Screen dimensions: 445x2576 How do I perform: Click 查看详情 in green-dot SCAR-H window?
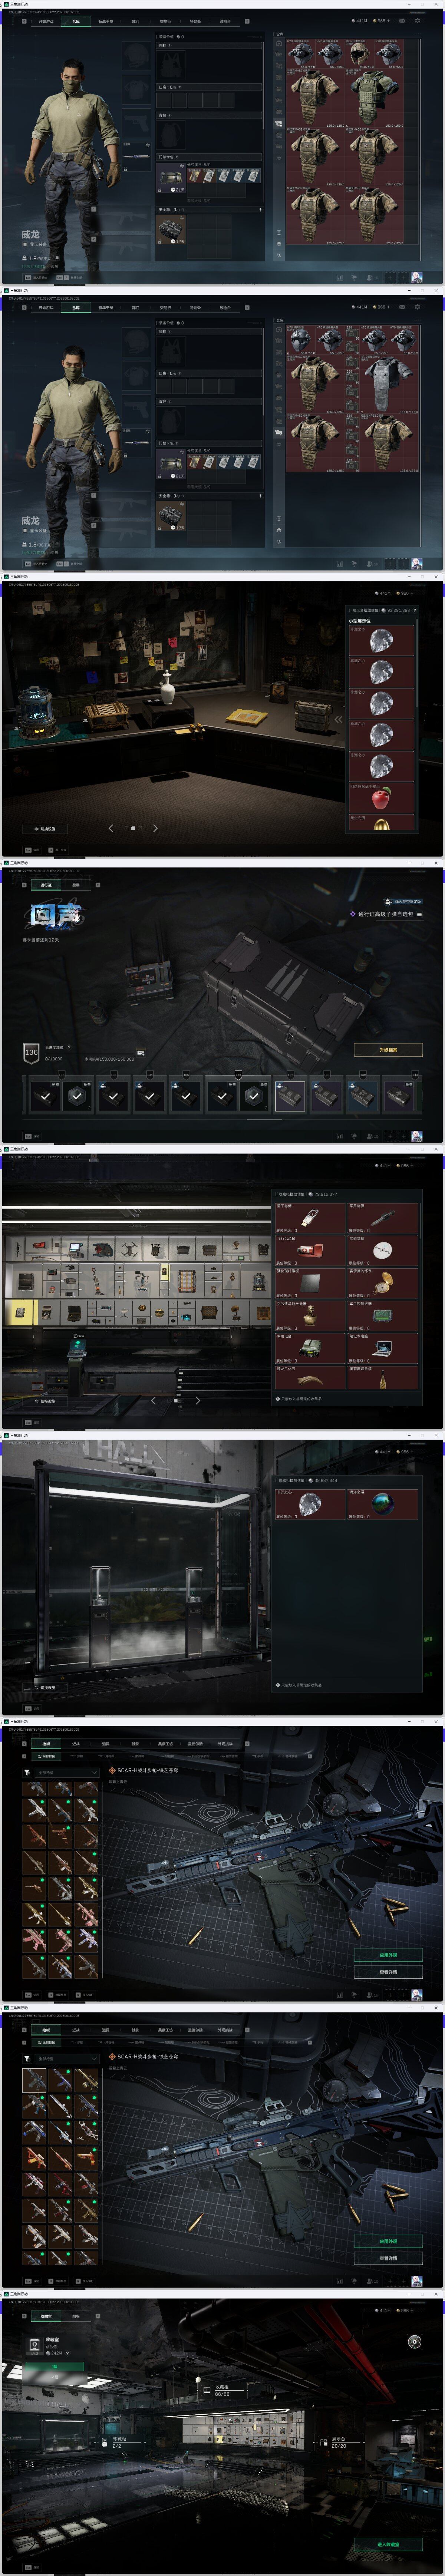388,1972
